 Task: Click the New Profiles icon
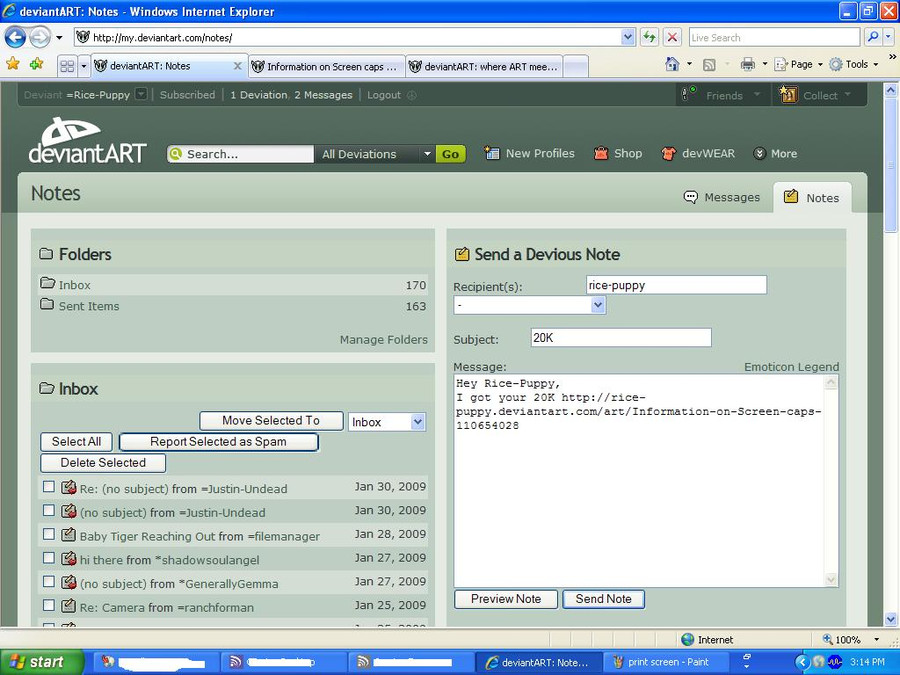(492, 153)
